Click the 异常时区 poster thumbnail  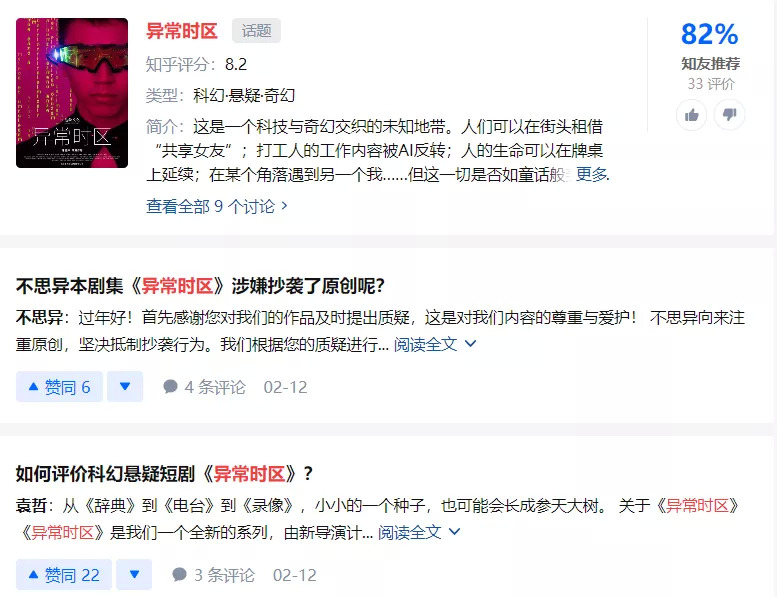[x=72, y=93]
